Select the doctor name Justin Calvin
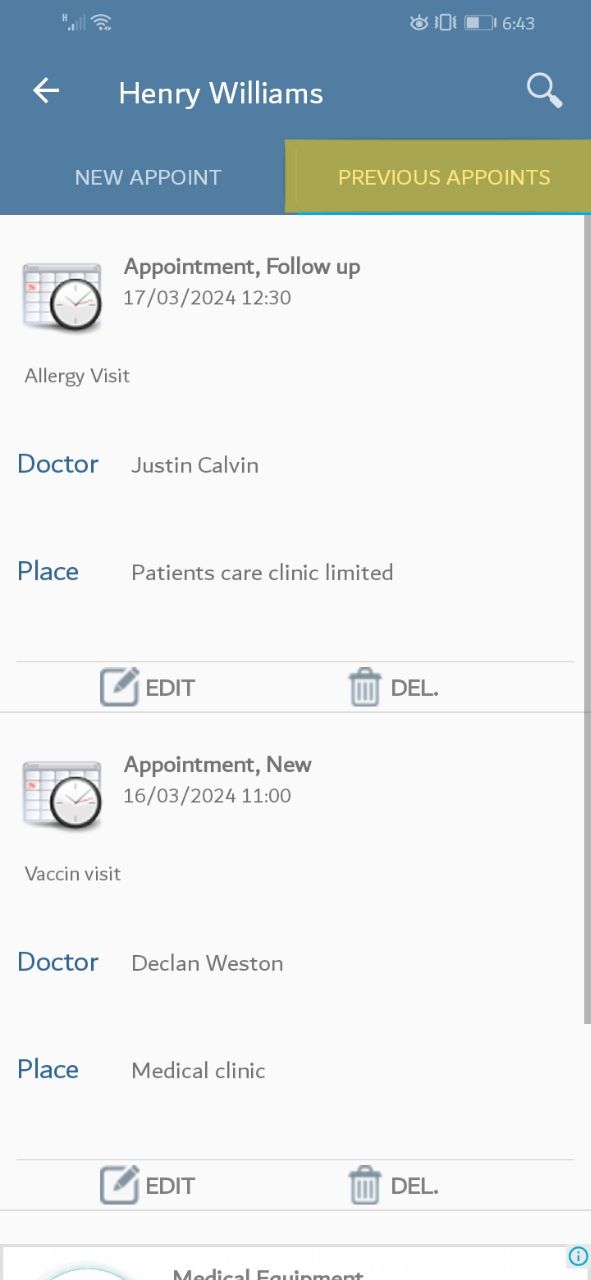 pos(195,465)
